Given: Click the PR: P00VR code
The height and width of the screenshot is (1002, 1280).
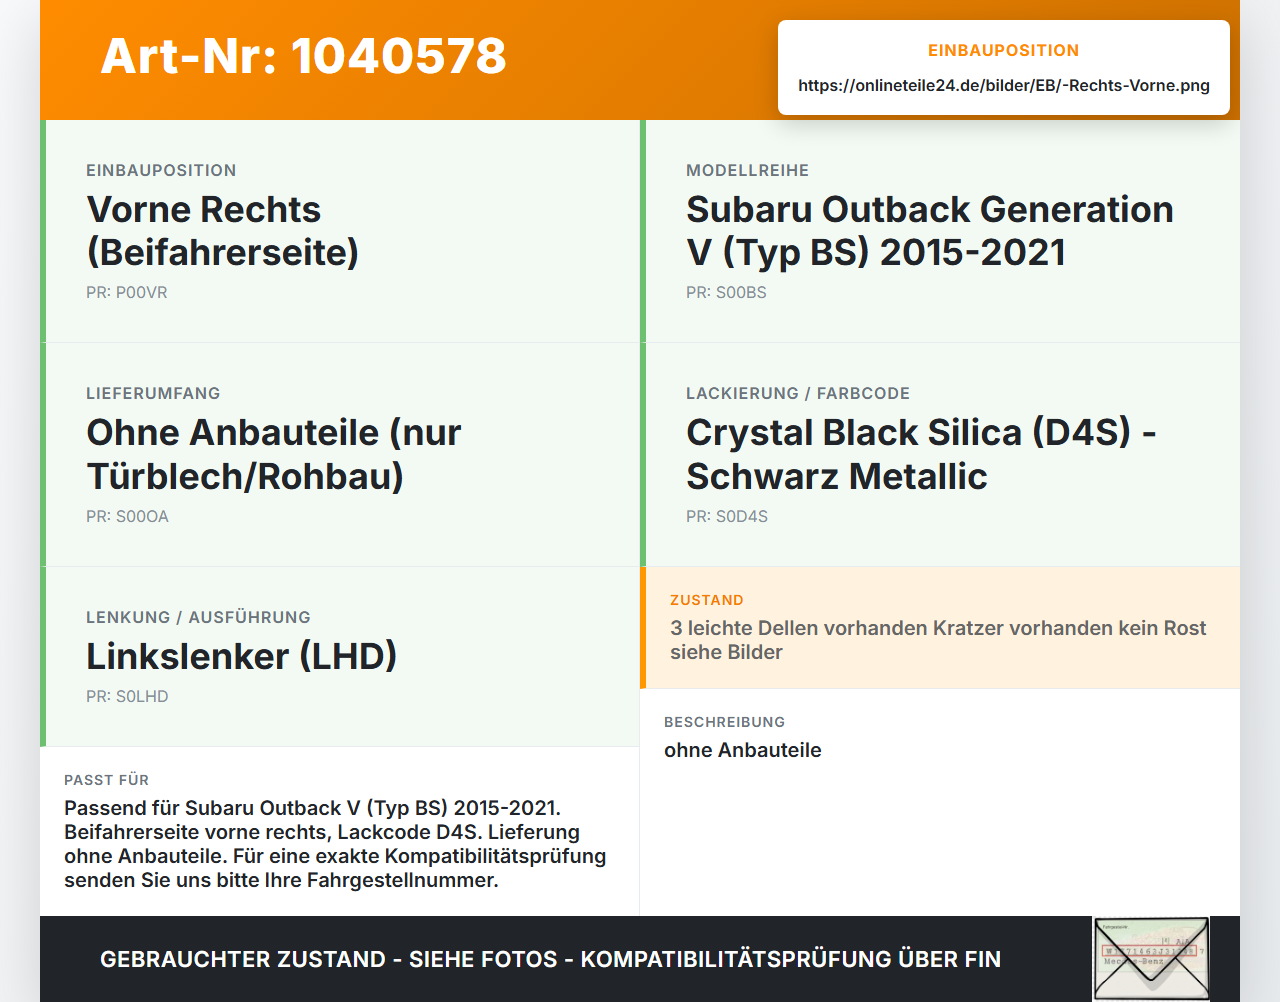Looking at the screenshot, I should pyautogui.click(x=127, y=293).
